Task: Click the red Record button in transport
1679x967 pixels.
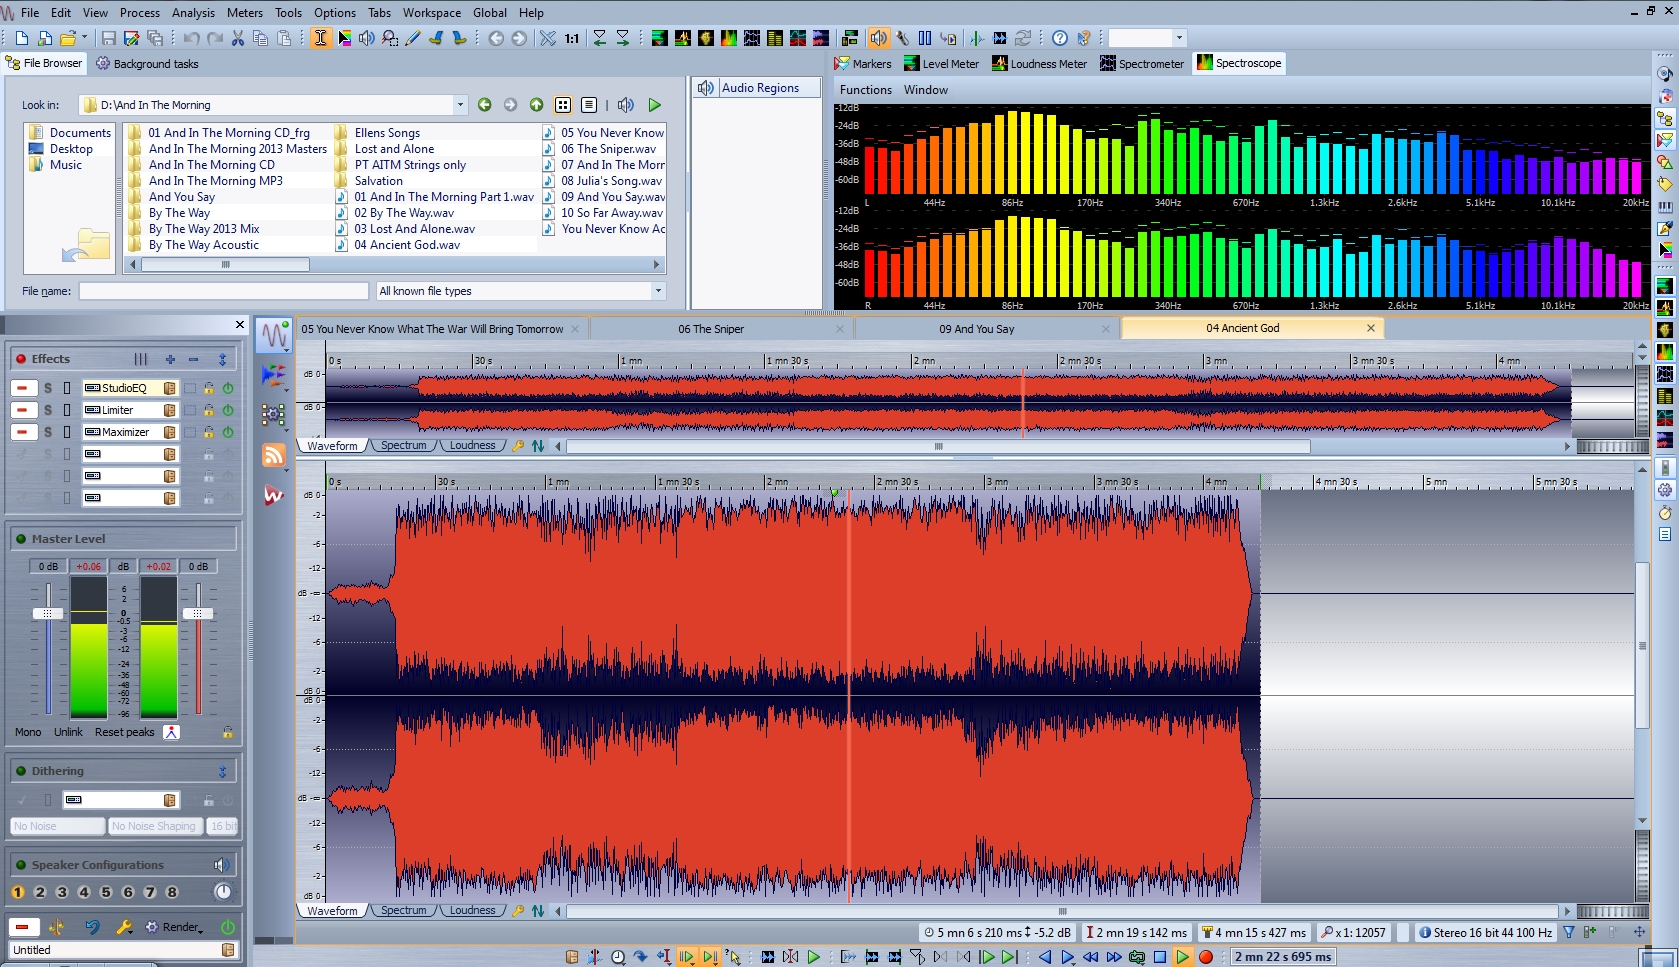Action: tap(1206, 957)
